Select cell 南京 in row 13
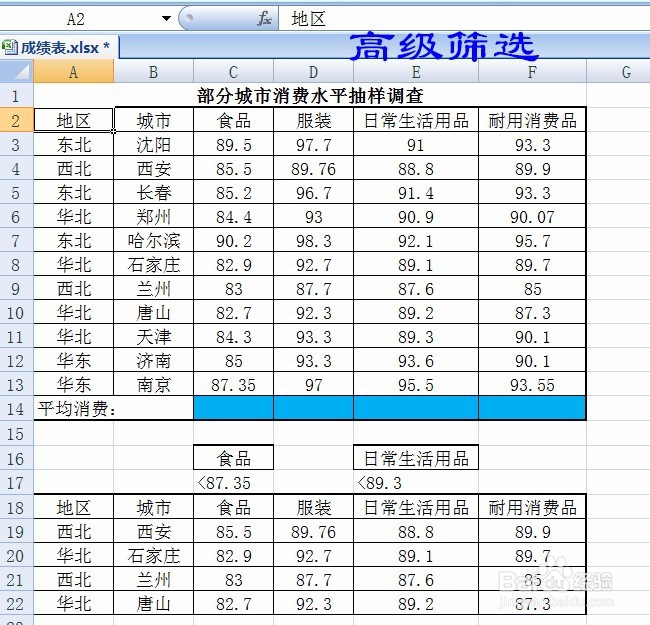Viewport: 650px width, 625px height. [x=153, y=385]
